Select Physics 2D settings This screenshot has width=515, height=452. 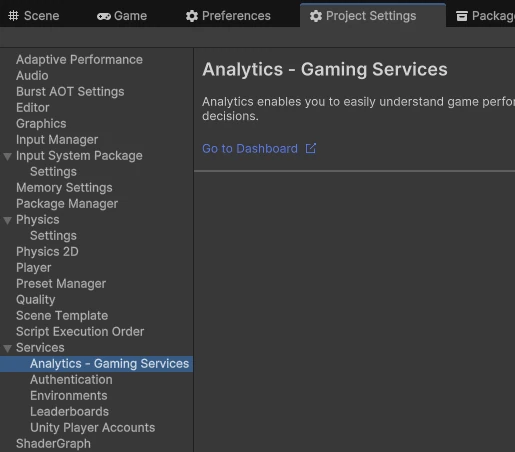tap(47, 252)
